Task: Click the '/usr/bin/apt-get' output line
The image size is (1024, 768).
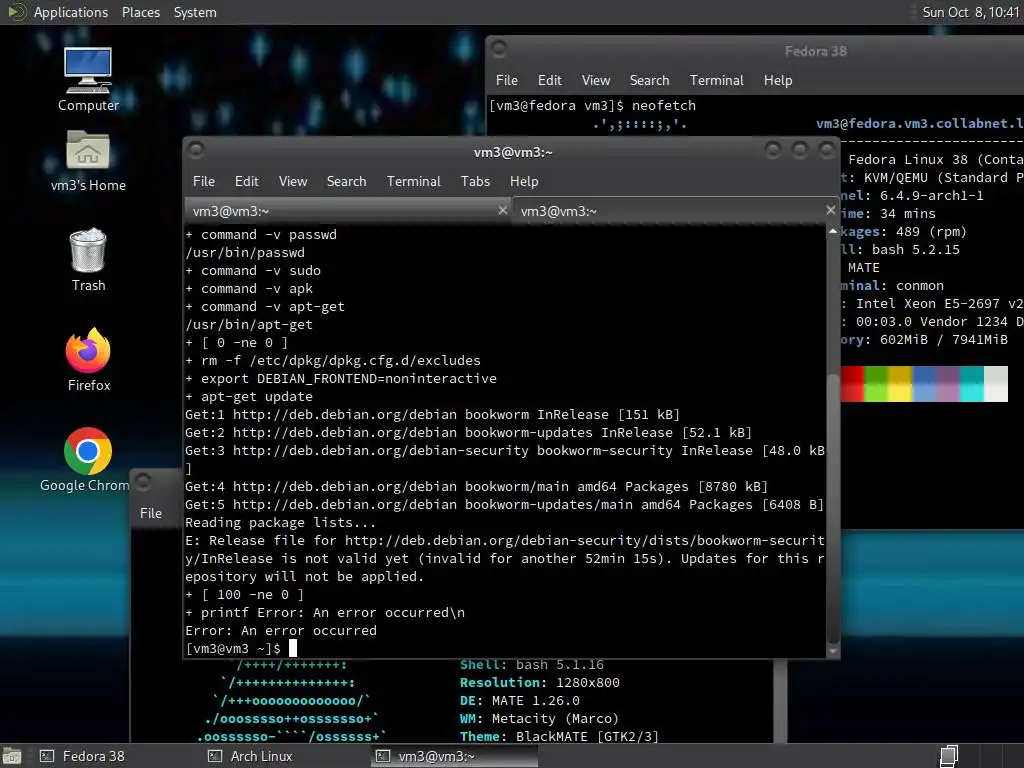Action: [249, 325]
